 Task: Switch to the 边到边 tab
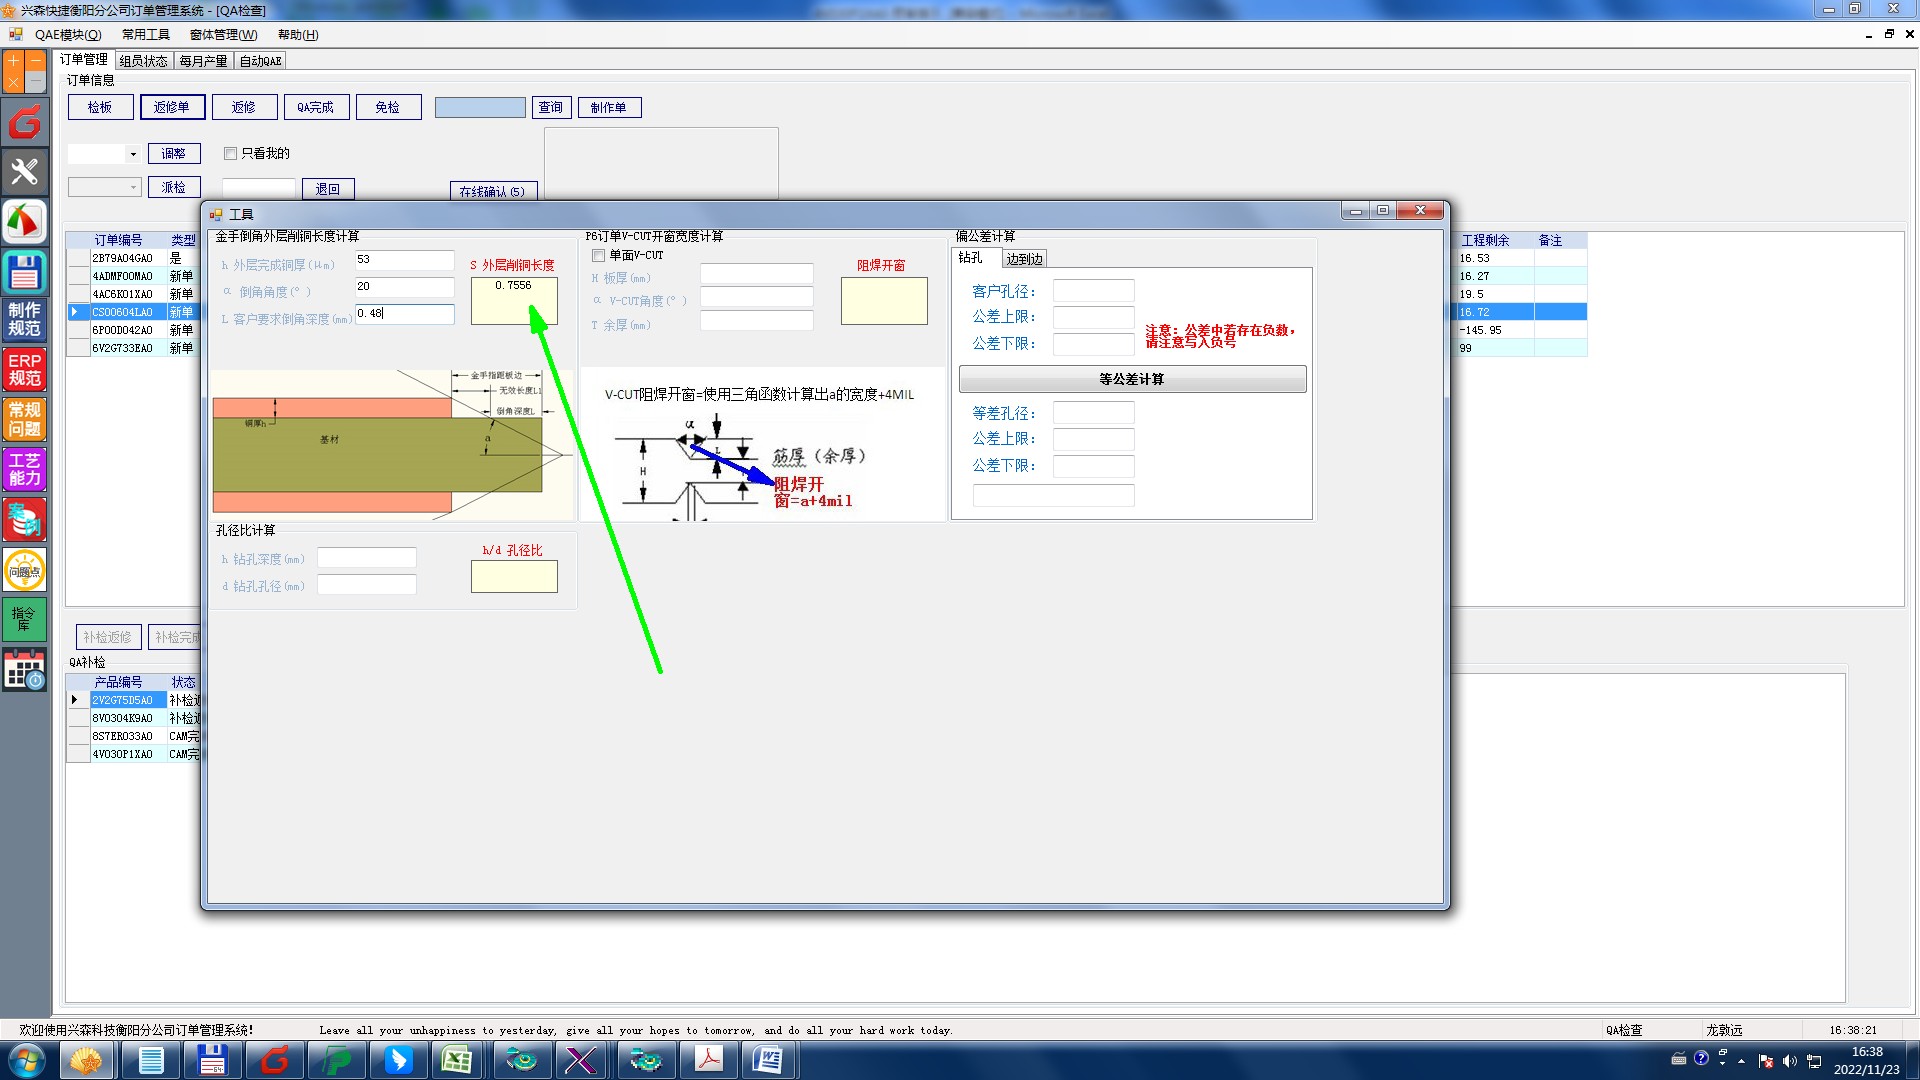pos(1024,259)
